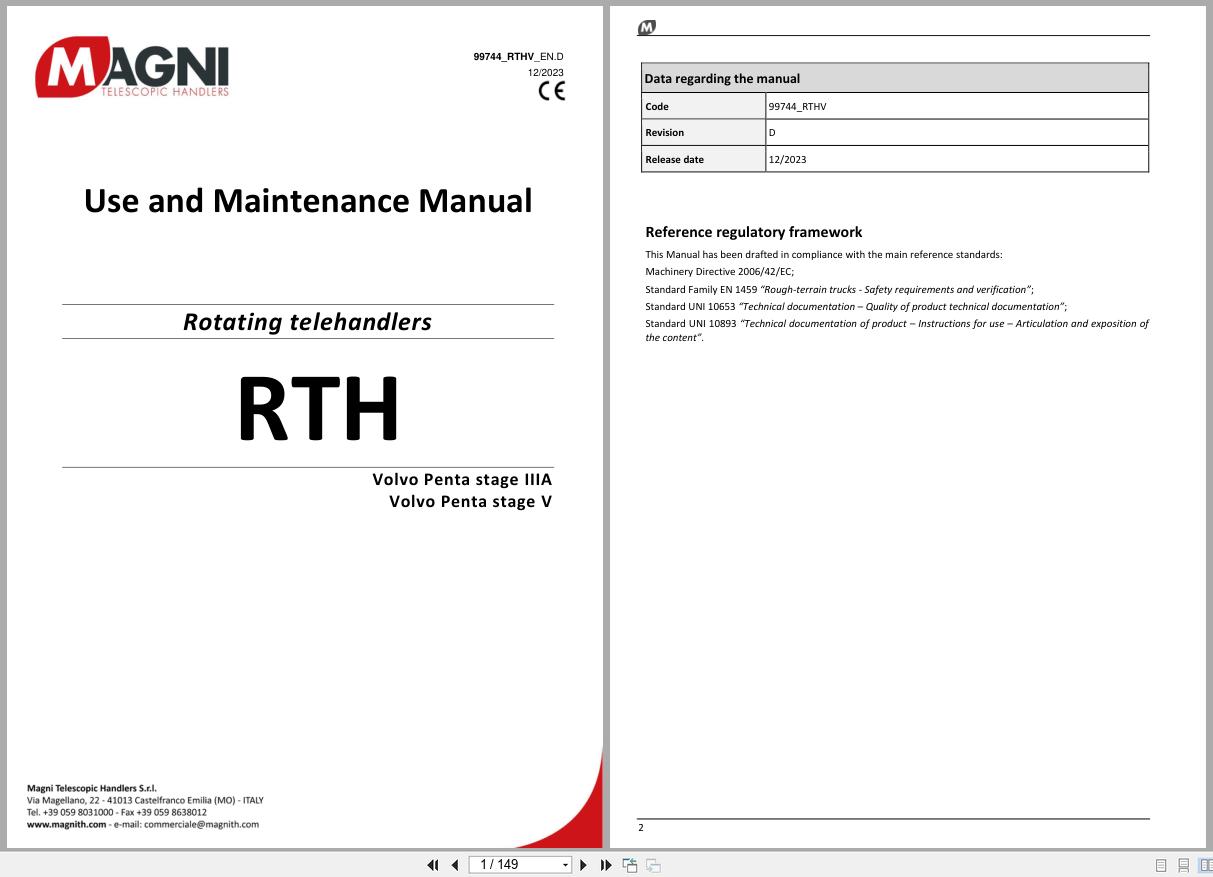Click the CE conformity mark
Image resolution: width=1213 pixels, height=877 pixels.
pyautogui.click(x=552, y=91)
